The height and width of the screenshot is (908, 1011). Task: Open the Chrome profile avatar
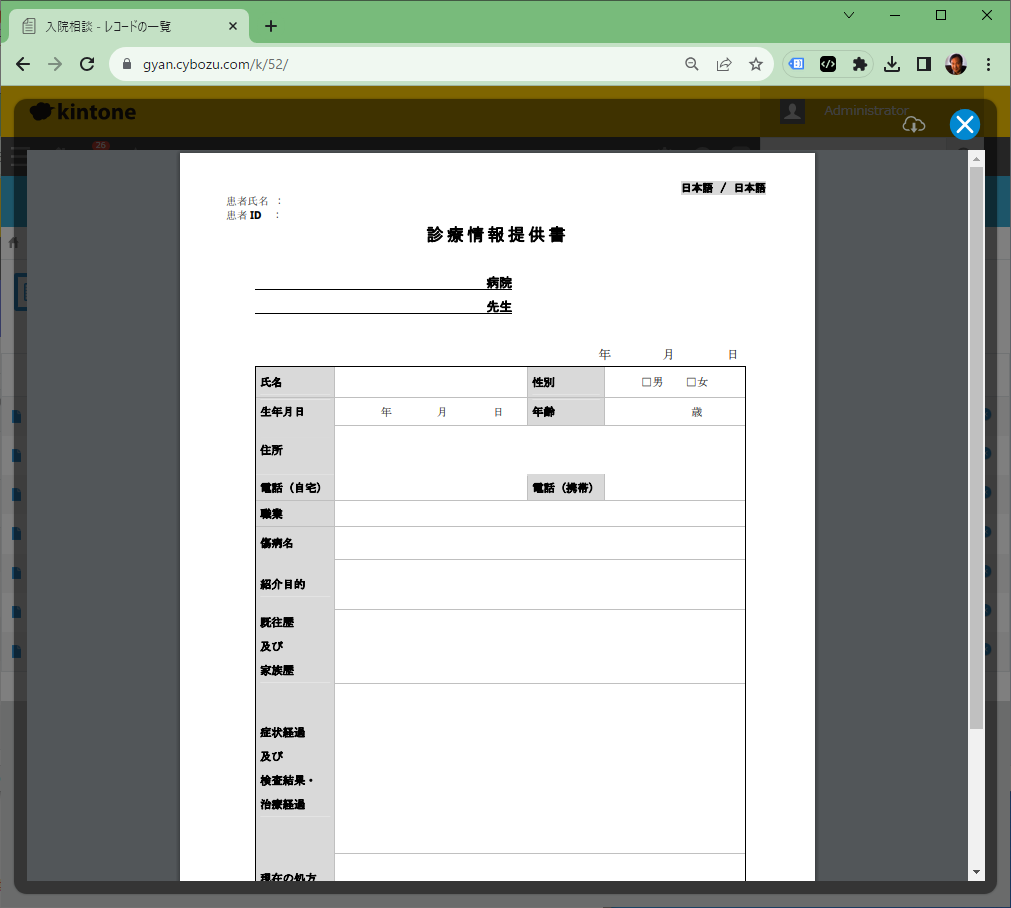point(956,64)
